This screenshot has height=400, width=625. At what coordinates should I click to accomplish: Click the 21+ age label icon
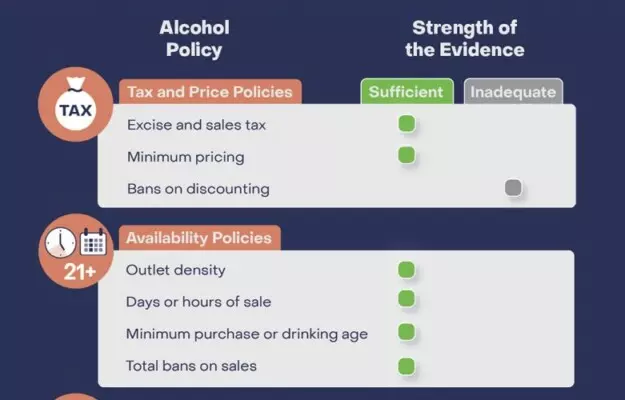pyautogui.click(x=77, y=273)
